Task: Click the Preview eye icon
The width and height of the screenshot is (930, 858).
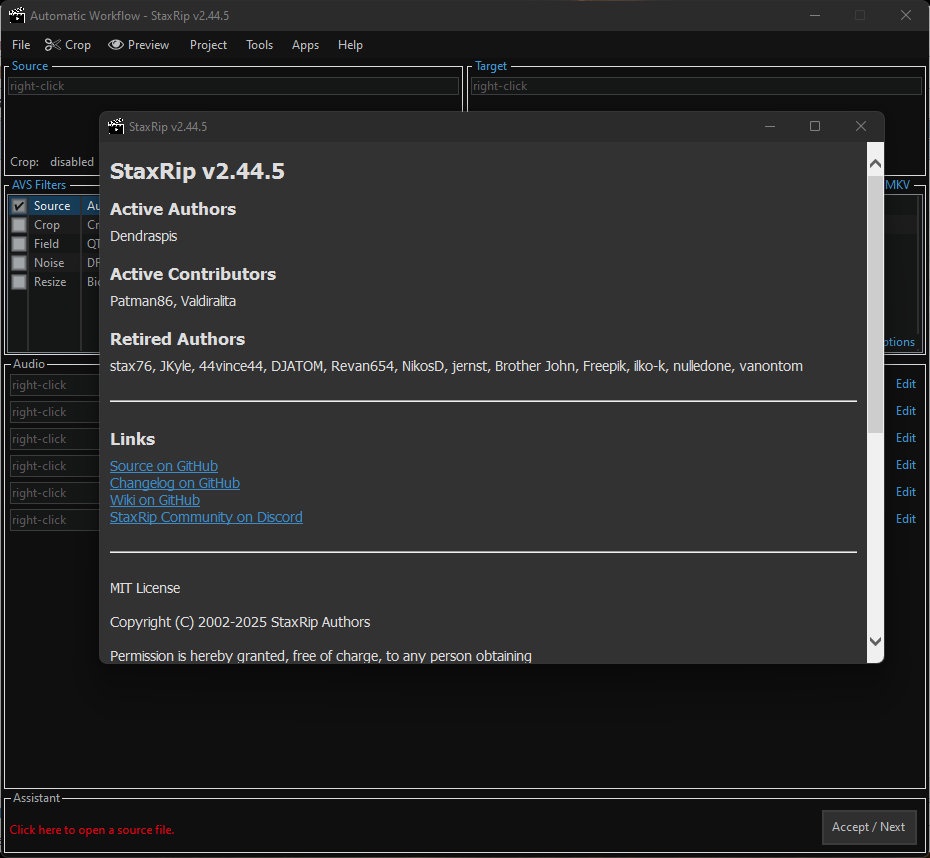Action: (116, 45)
